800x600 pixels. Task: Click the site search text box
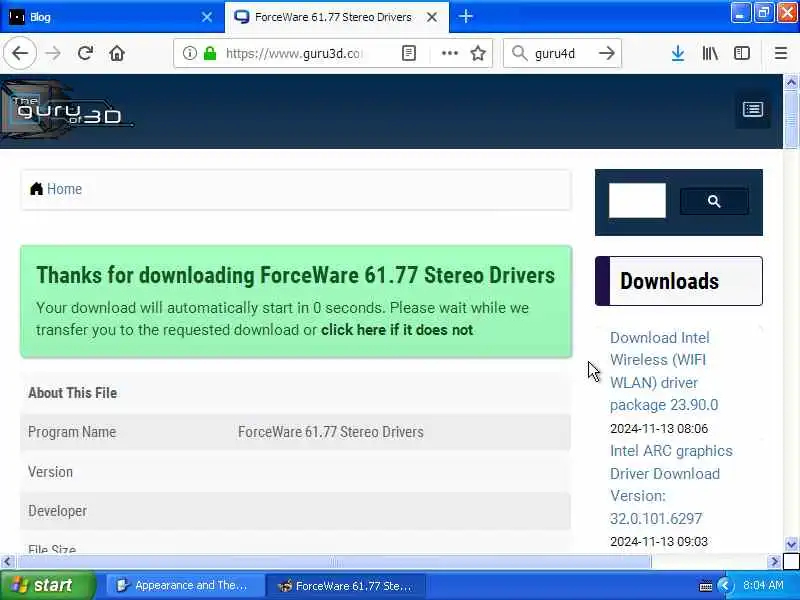pos(637,201)
